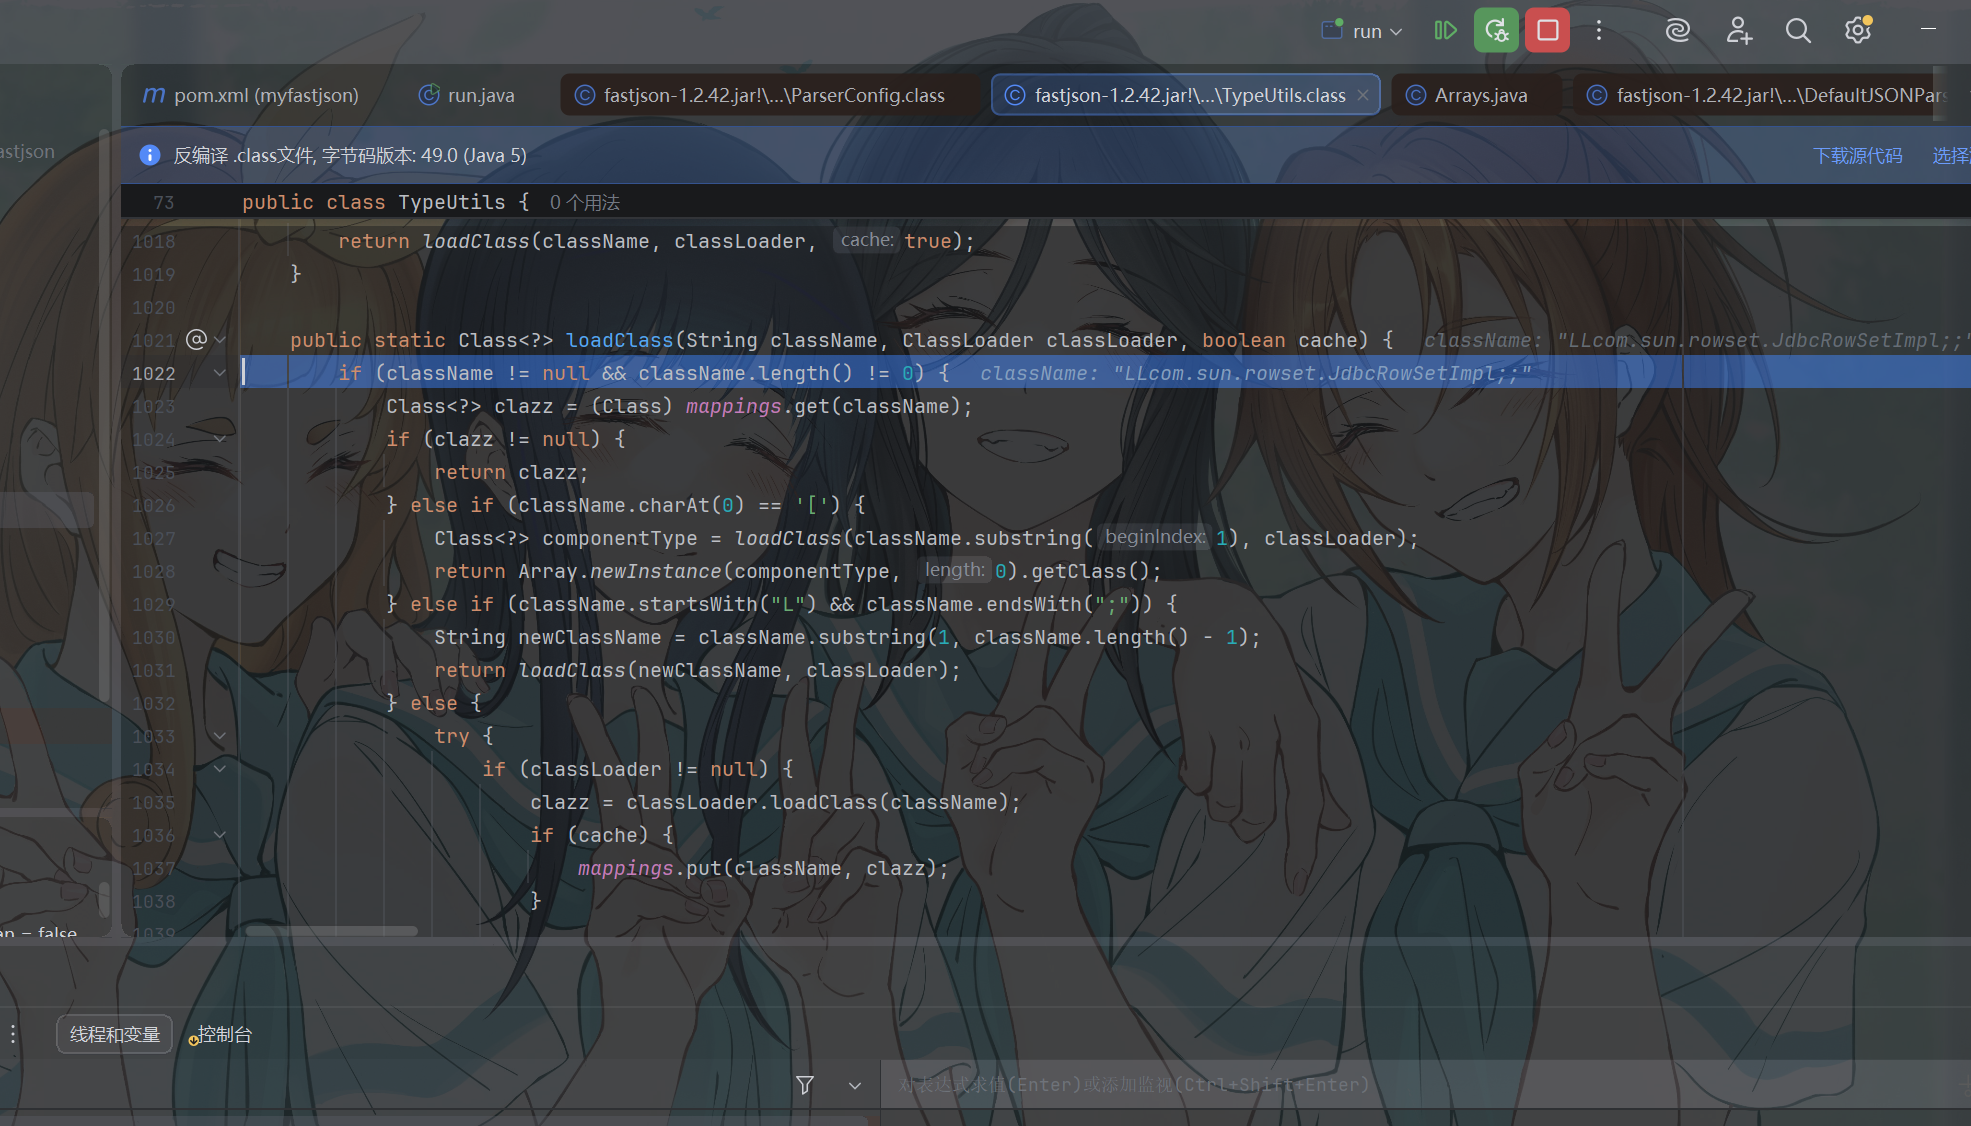
Task: Open the more actions kebab menu
Action: 1599,31
